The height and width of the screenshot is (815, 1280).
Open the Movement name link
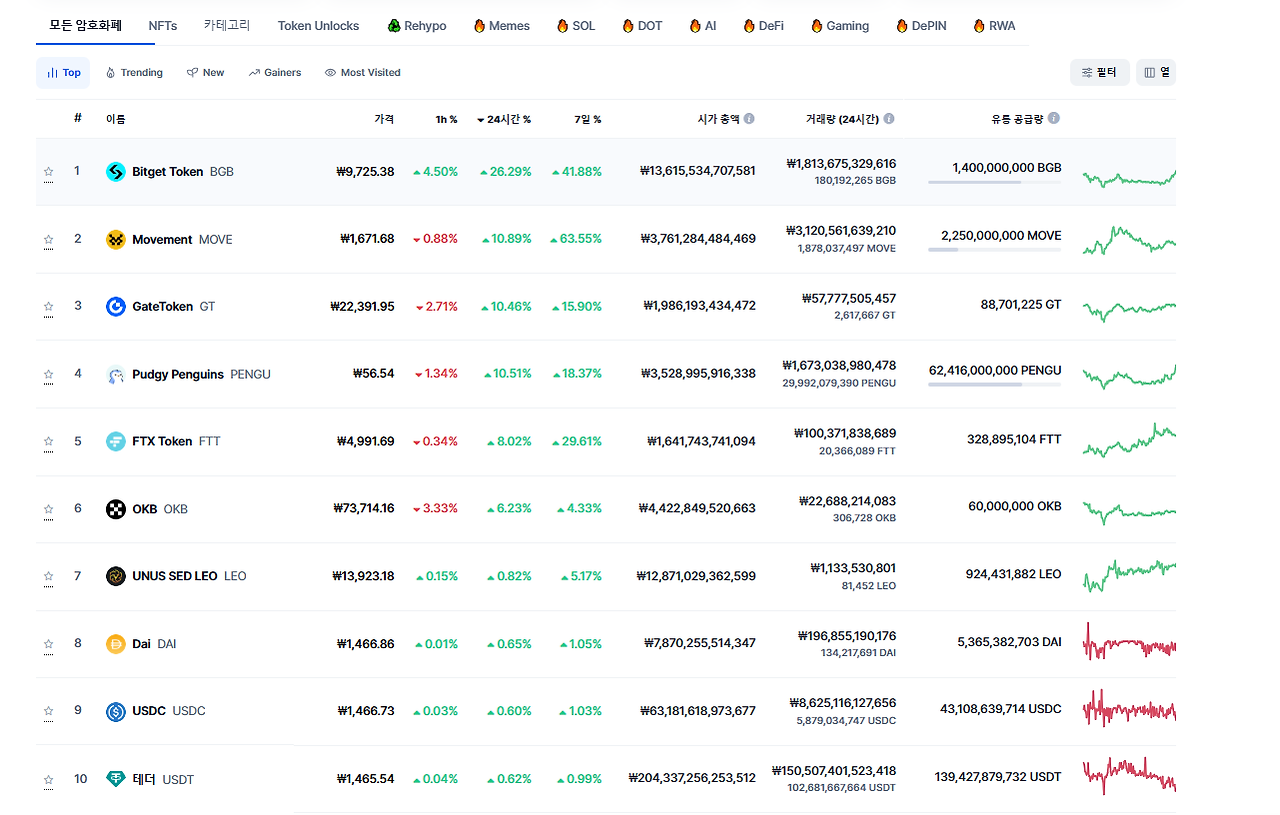click(x=162, y=240)
